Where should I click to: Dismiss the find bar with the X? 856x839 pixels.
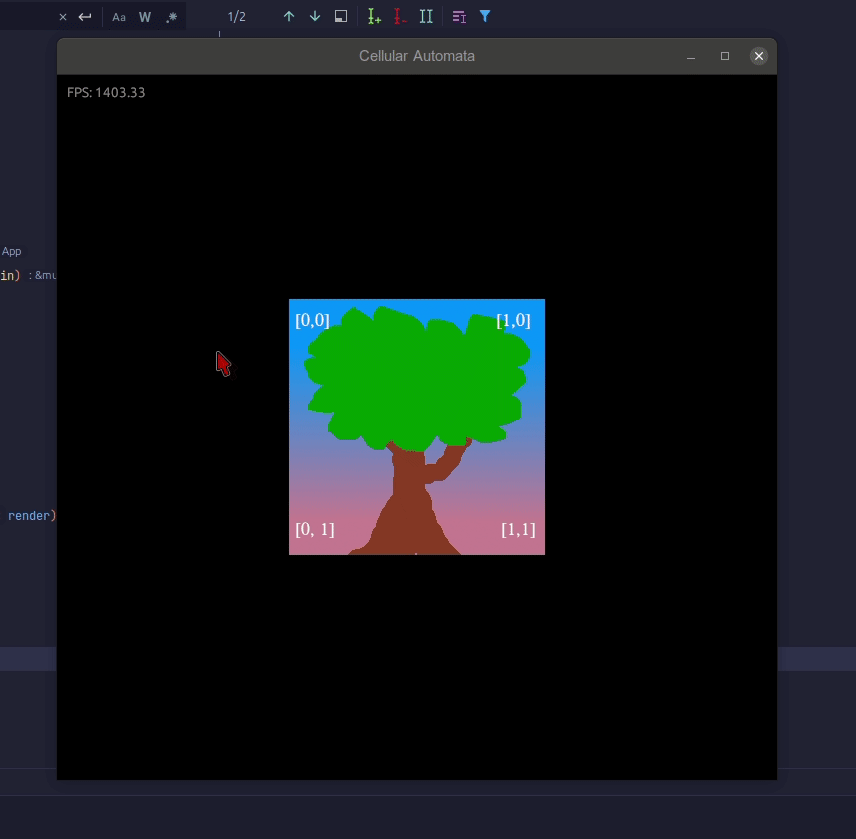(x=62, y=16)
